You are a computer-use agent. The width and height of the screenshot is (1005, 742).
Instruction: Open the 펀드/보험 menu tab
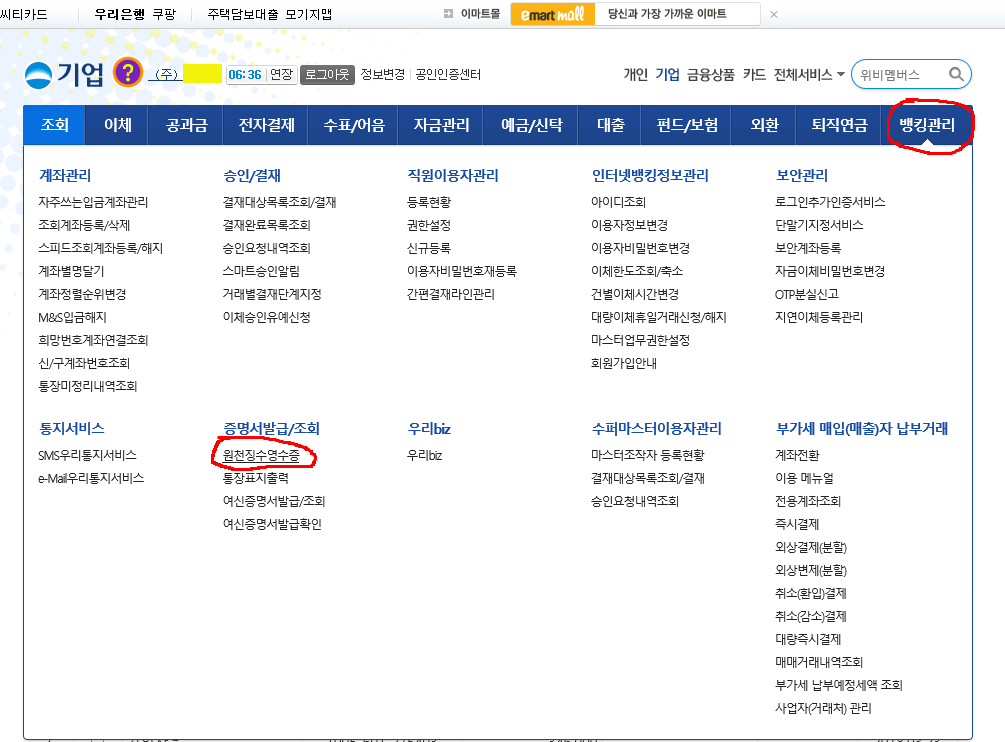click(687, 125)
